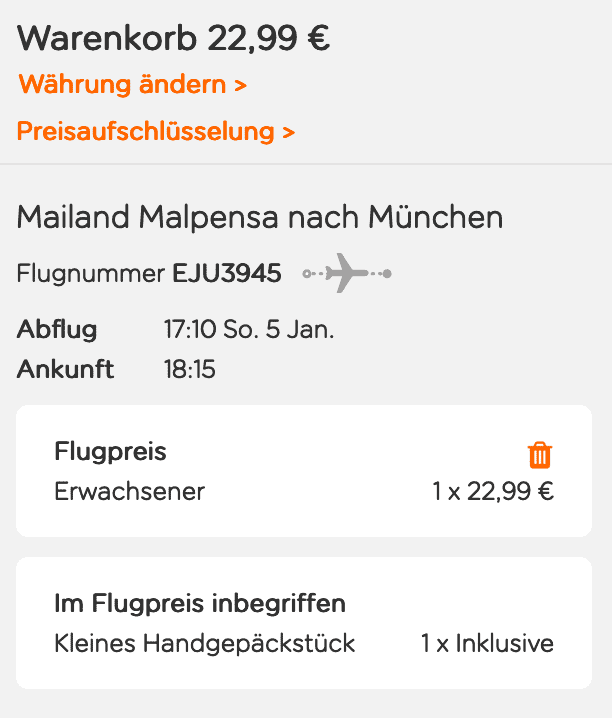Screen dimensions: 612x718
Task: Select the arrival time 18:15
Action: pos(190,370)
